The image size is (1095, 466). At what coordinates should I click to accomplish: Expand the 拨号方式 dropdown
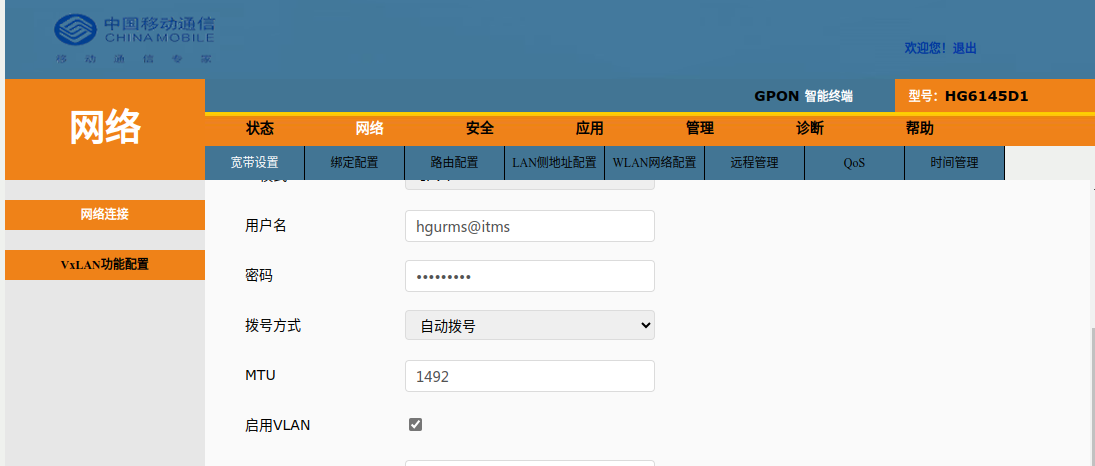(529, 326)
